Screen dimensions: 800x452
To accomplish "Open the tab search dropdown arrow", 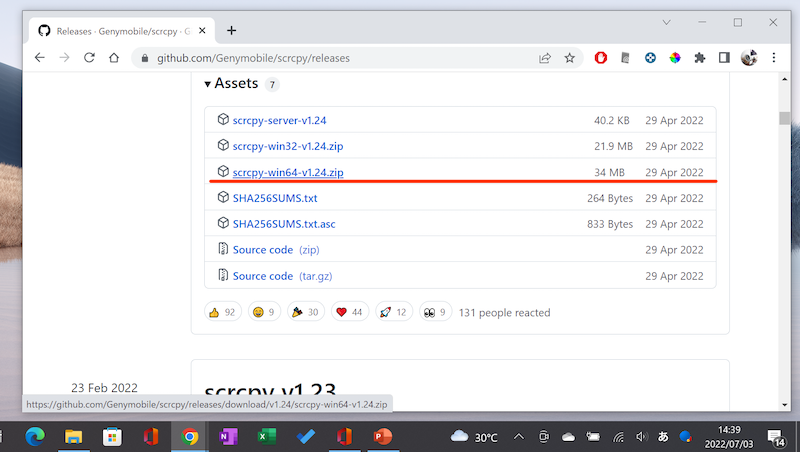I will click(x=668, y=22).
